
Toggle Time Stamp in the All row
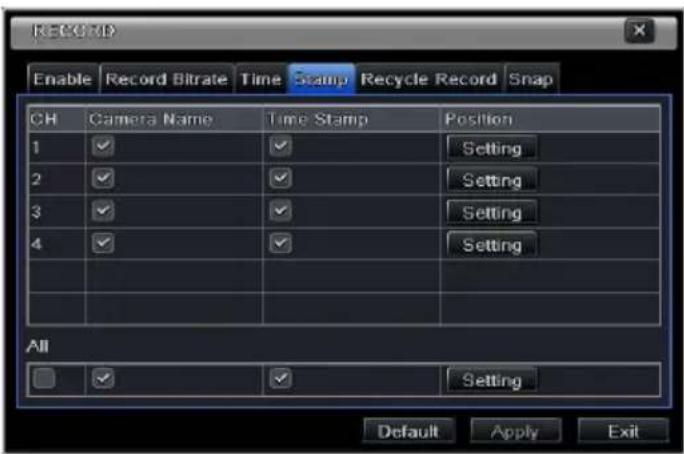pos(280,378)
